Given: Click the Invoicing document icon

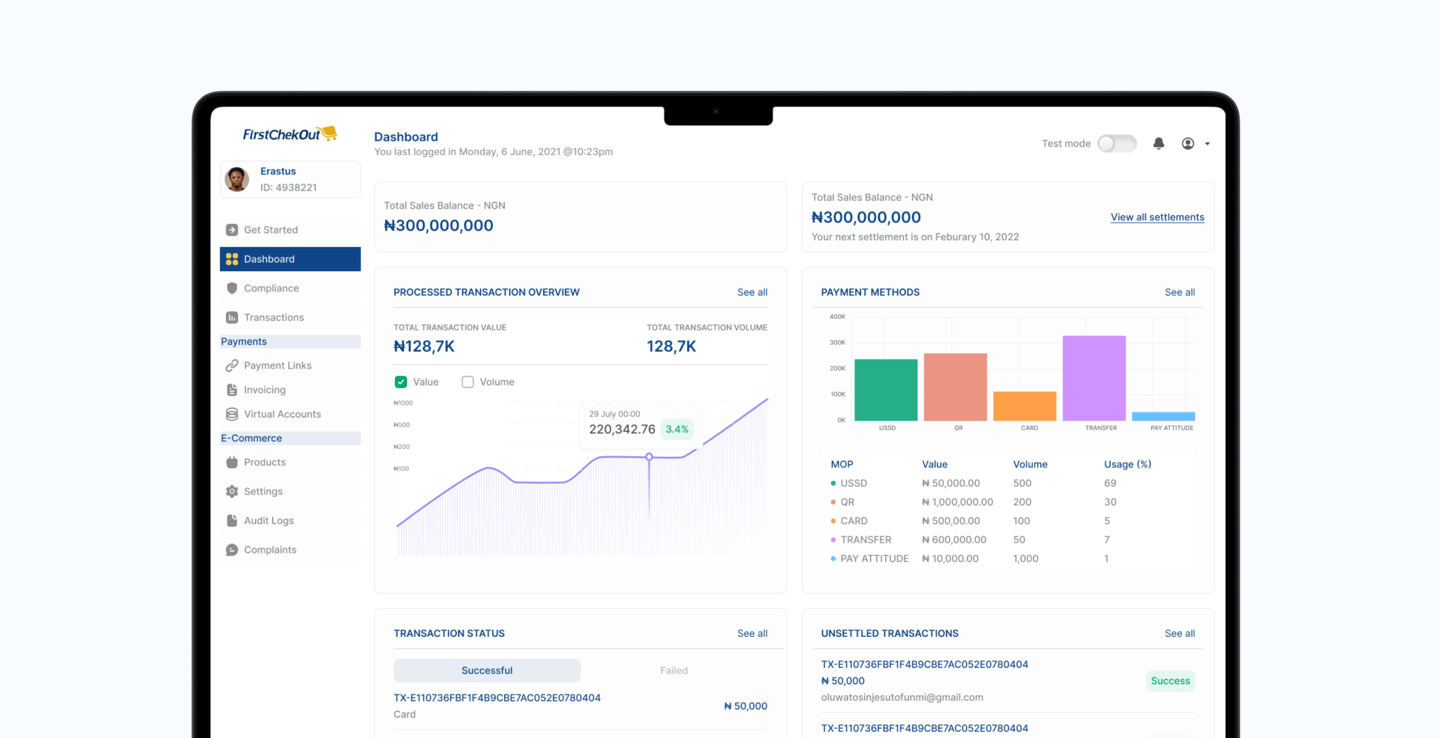Looking at the screenshot, I should pos(232,390).
